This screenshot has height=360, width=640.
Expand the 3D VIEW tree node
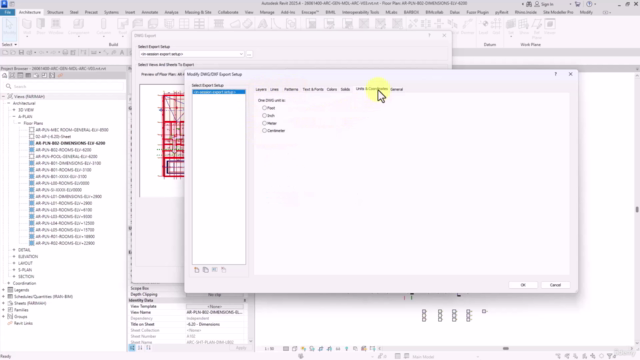(14, 110)
